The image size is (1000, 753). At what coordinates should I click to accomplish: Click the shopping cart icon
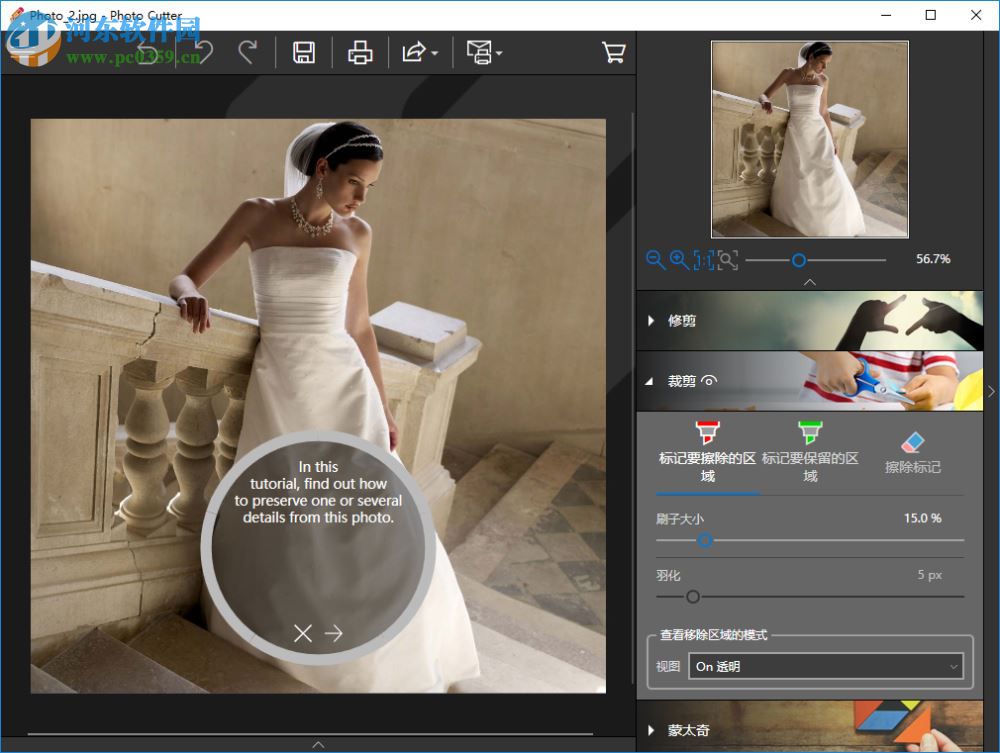(614, 52)
